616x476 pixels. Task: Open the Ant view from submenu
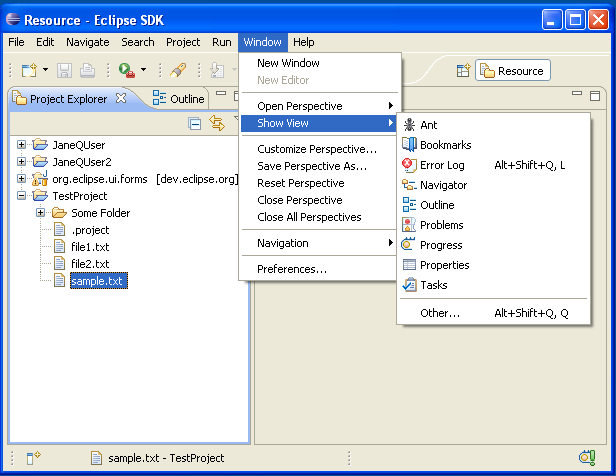(428, 125)
